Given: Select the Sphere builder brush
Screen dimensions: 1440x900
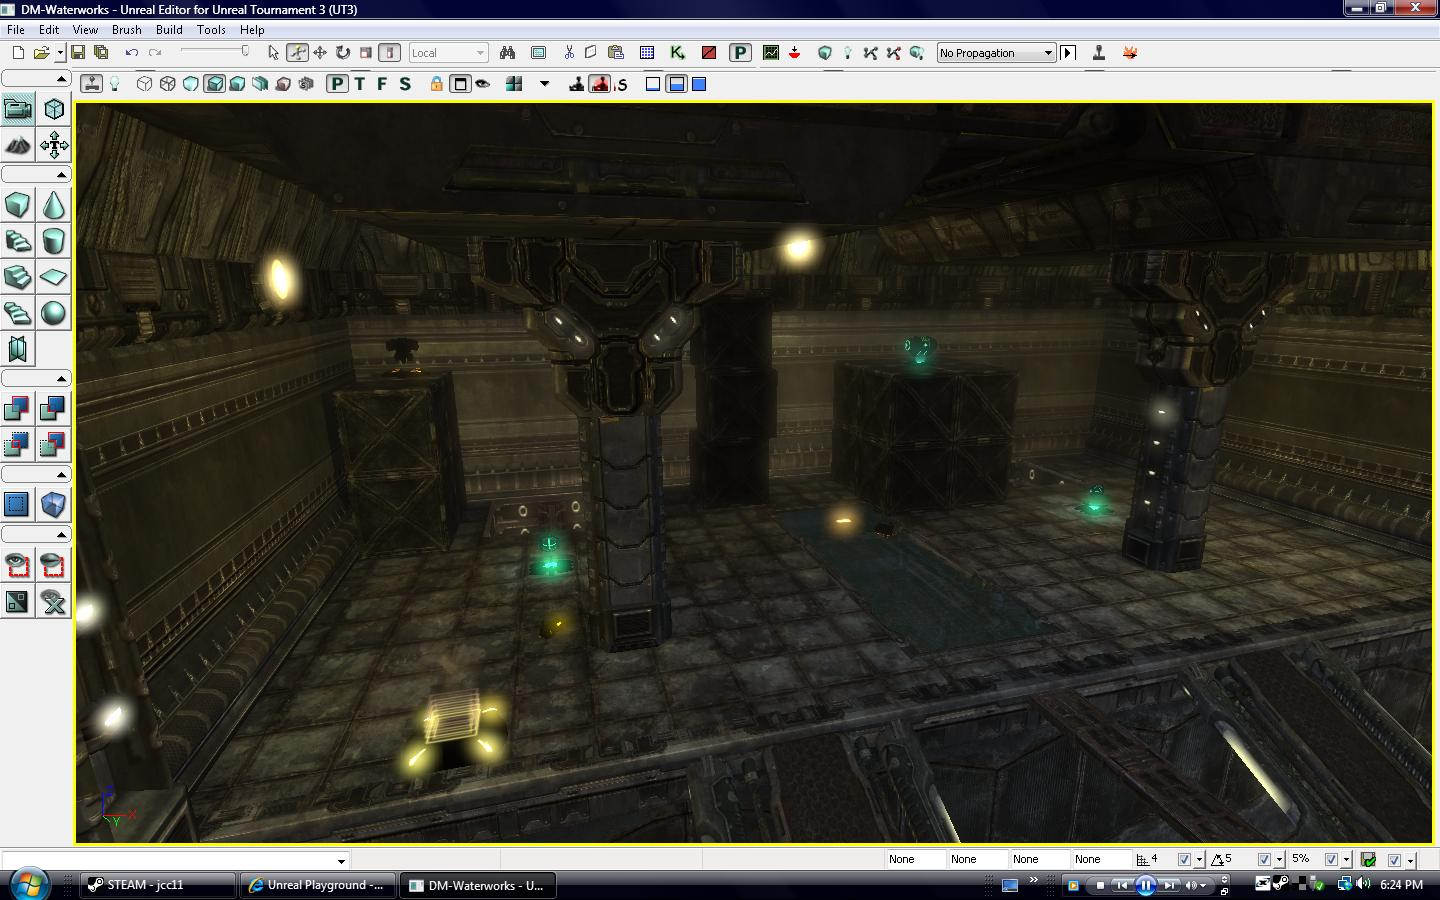Looking at the screenshot, I should pyautogui.click(x=53, y=313).
